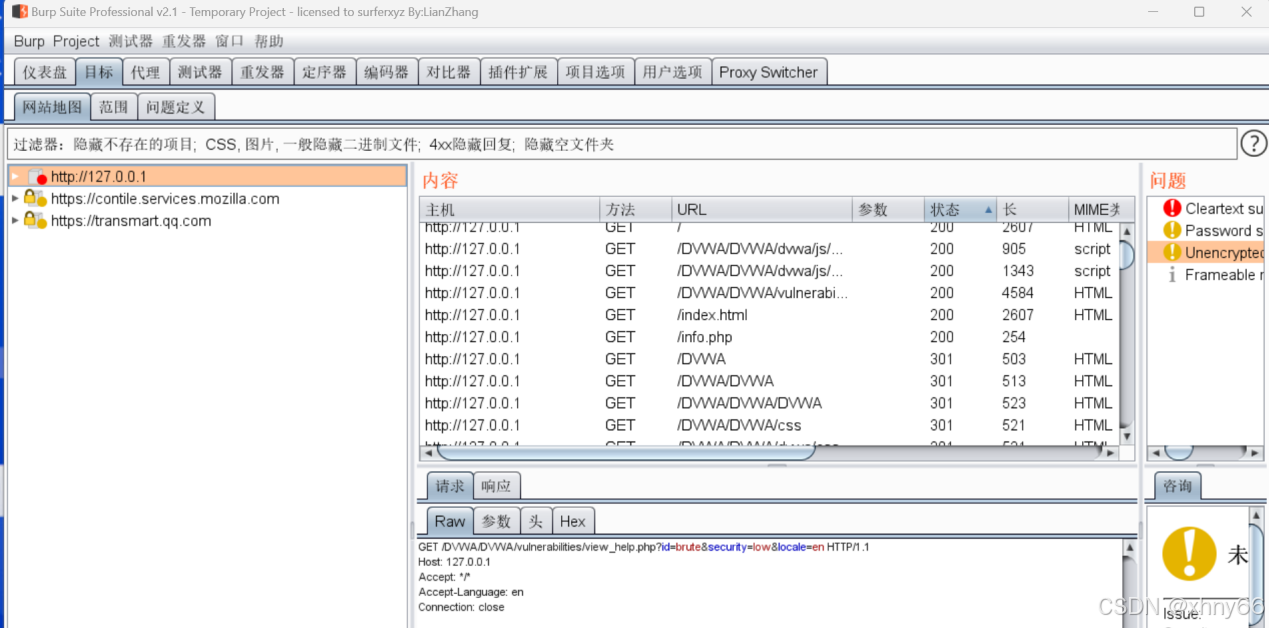Select the 网站地图 sub-tab
The image size is (1269, 628).
tap(52, 107)
